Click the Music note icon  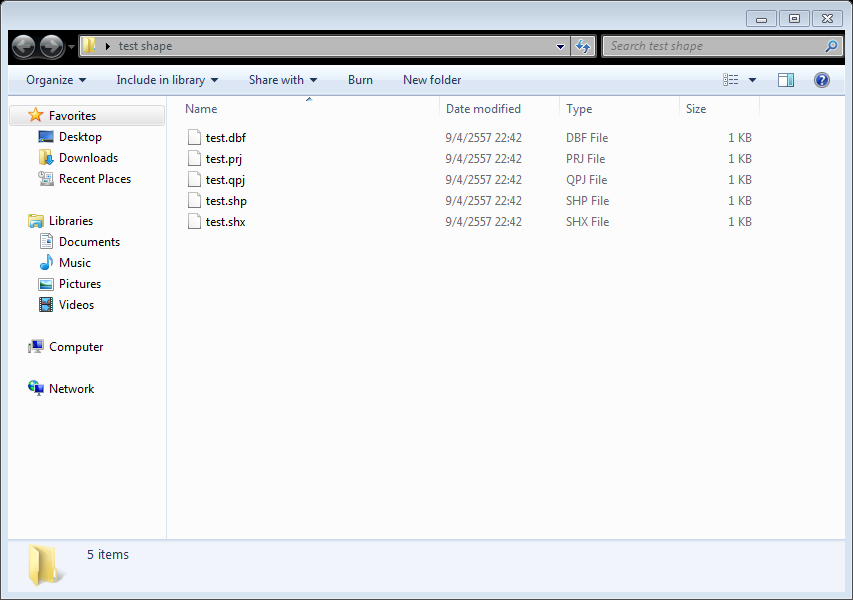tap(46, 262)
